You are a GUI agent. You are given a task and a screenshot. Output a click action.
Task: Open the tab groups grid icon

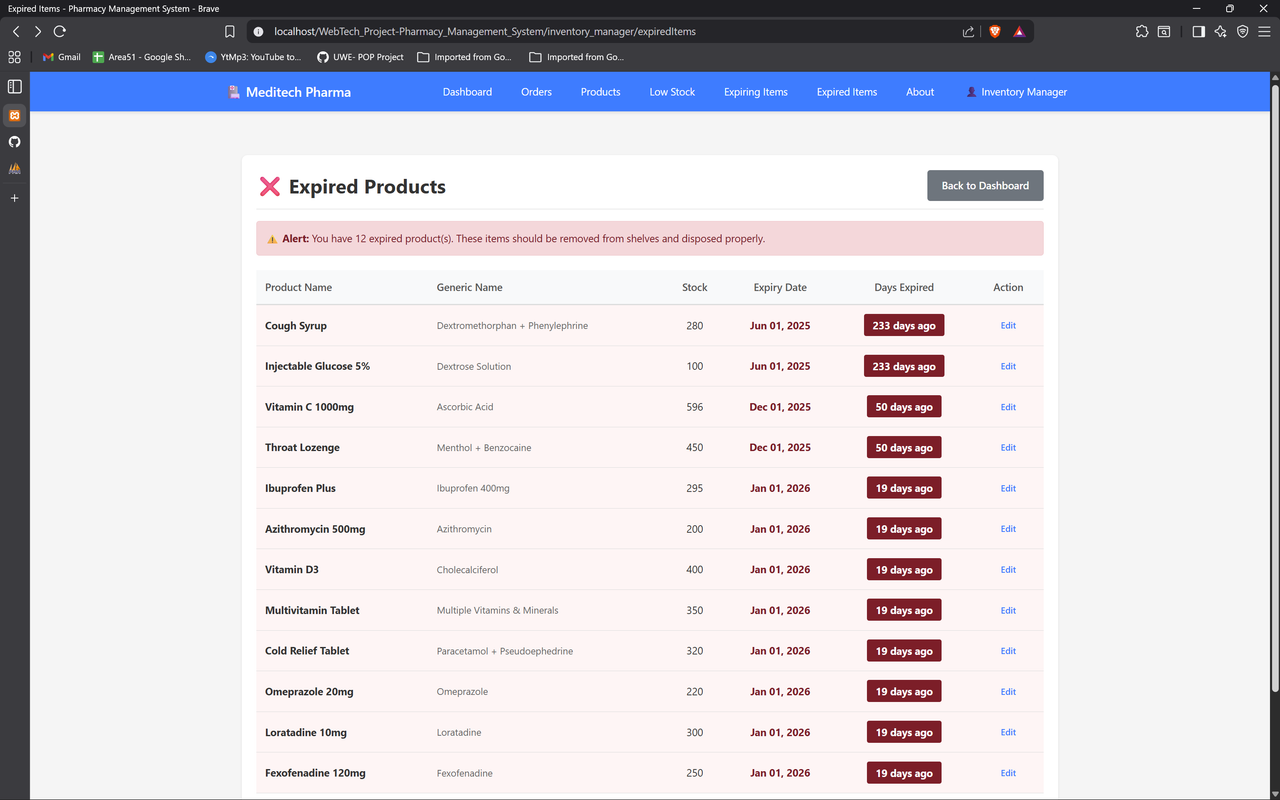click(14, 57)
